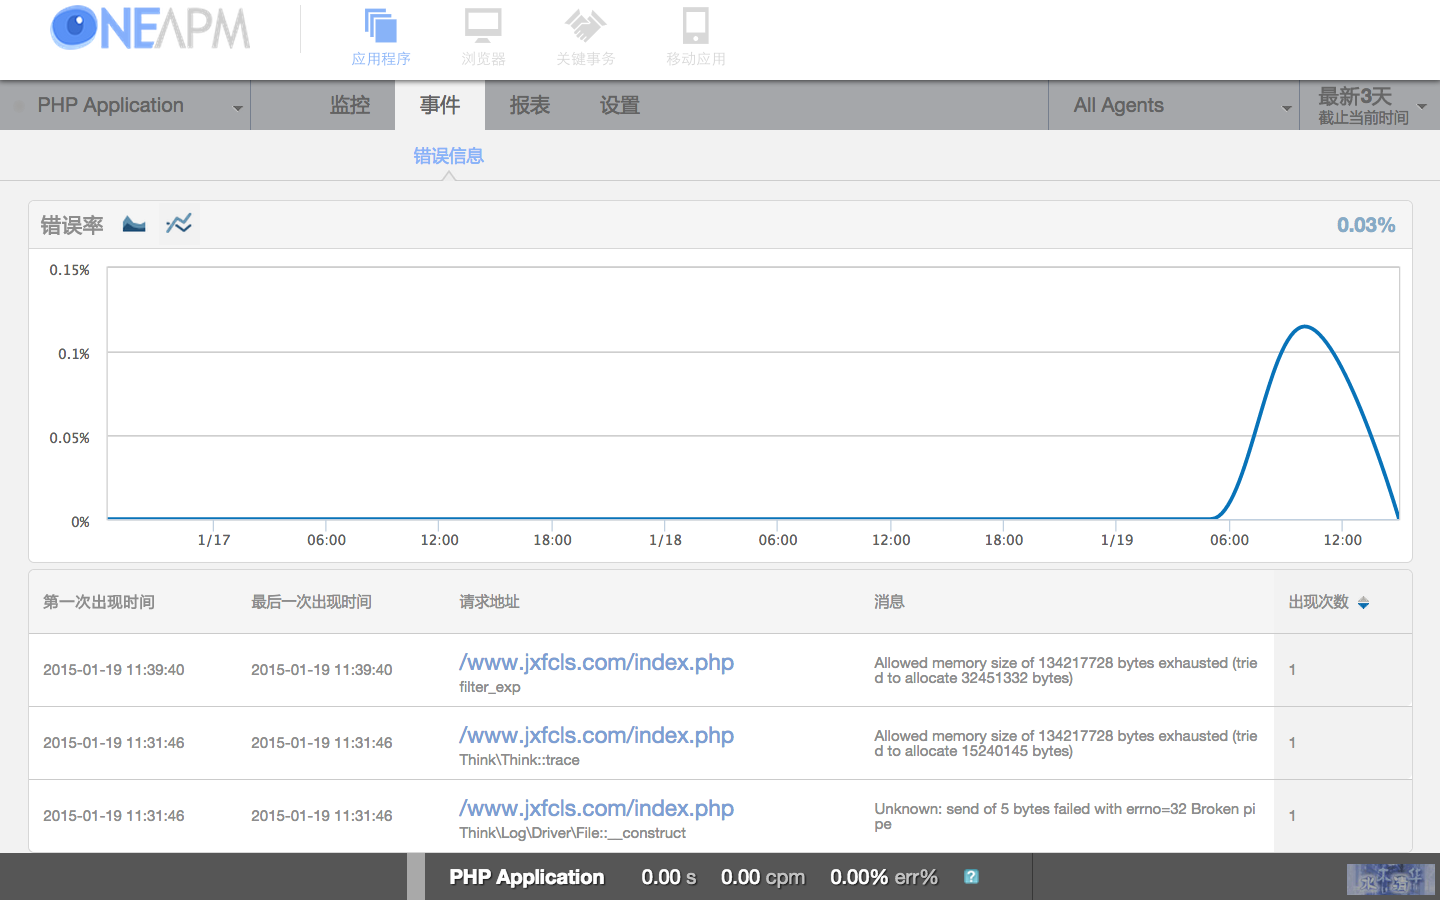The width and height of the screenshot is (1440, 900).
Task: Click the 消息 column header
Action: (889, 602)
